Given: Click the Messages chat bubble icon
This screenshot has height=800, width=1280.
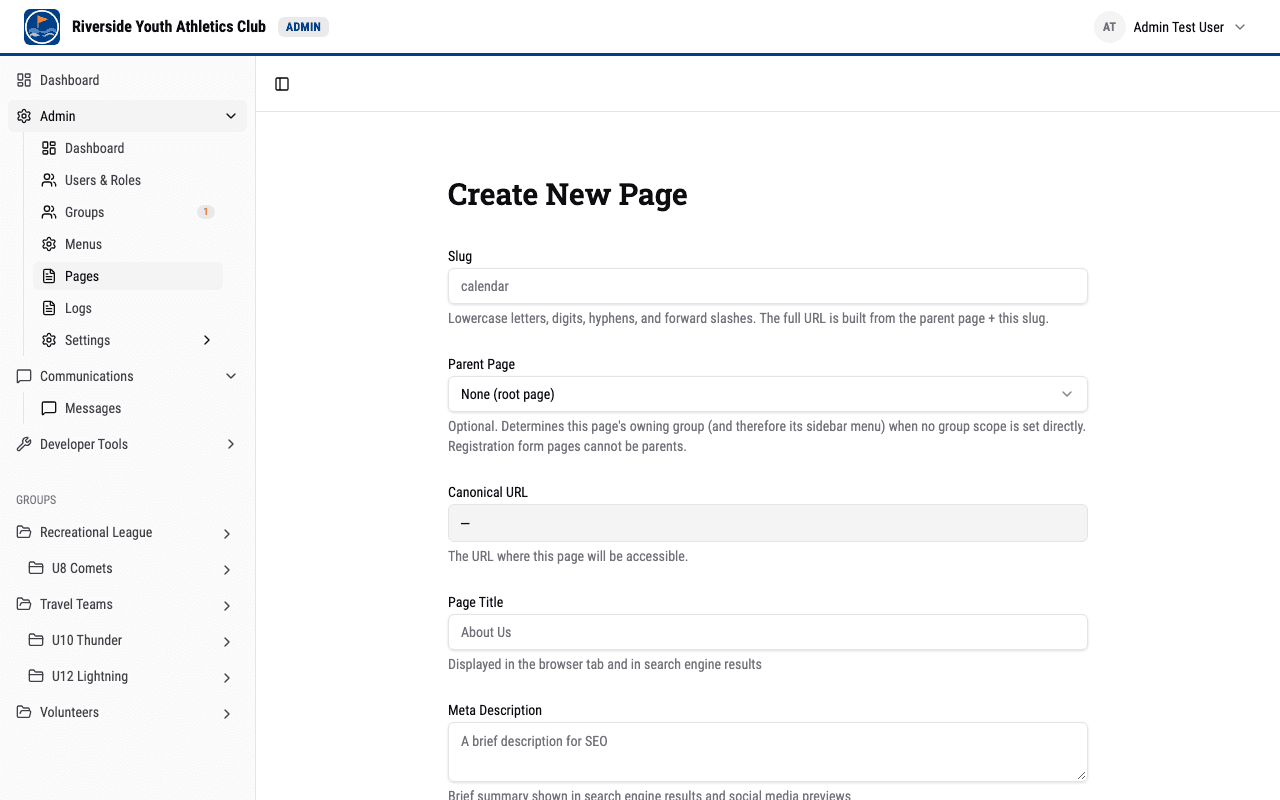Looking at the screenshot, I should [x=49, y=408].
